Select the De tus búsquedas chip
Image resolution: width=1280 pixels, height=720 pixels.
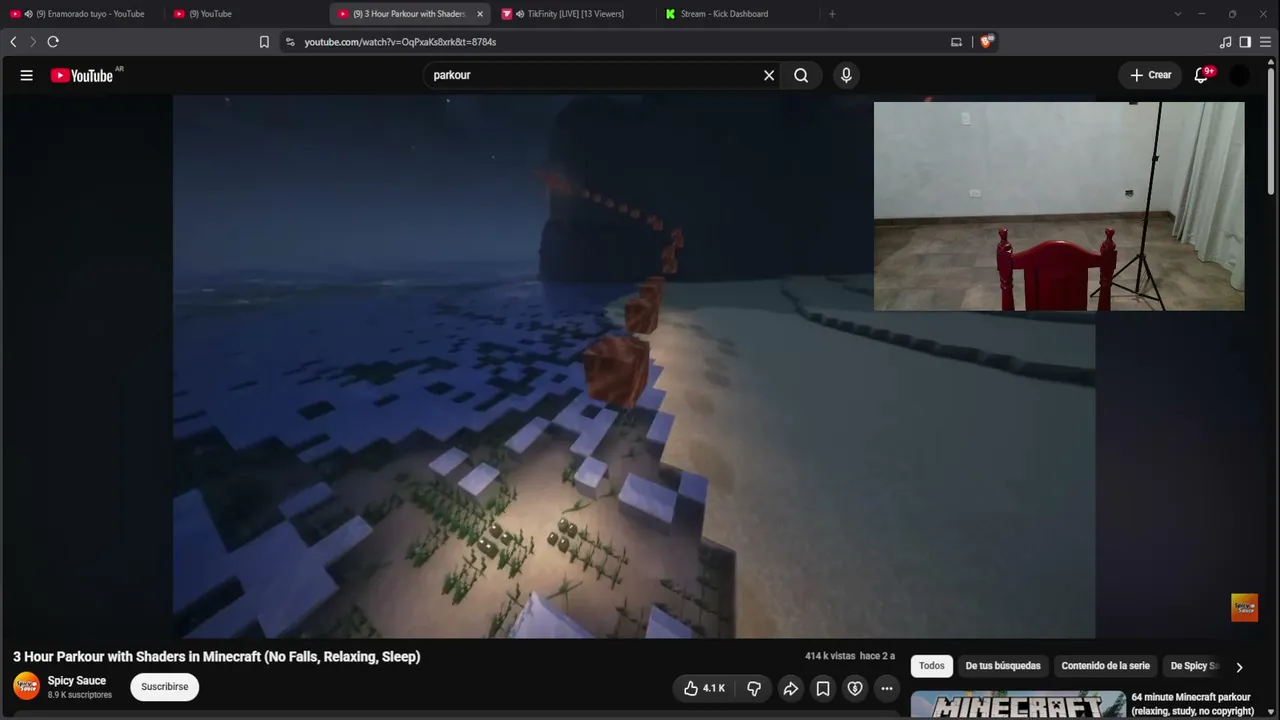click(x=1003, y=666)
